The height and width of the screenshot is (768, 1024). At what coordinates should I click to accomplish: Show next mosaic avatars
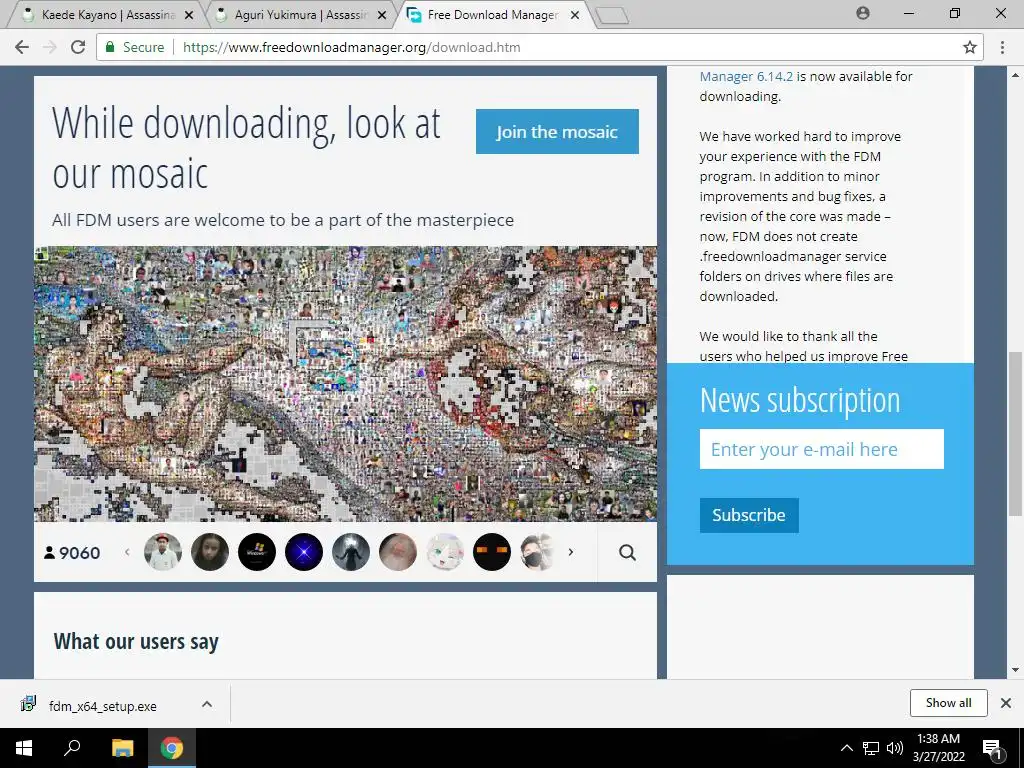pyautogui.click(x=571, y=552)
